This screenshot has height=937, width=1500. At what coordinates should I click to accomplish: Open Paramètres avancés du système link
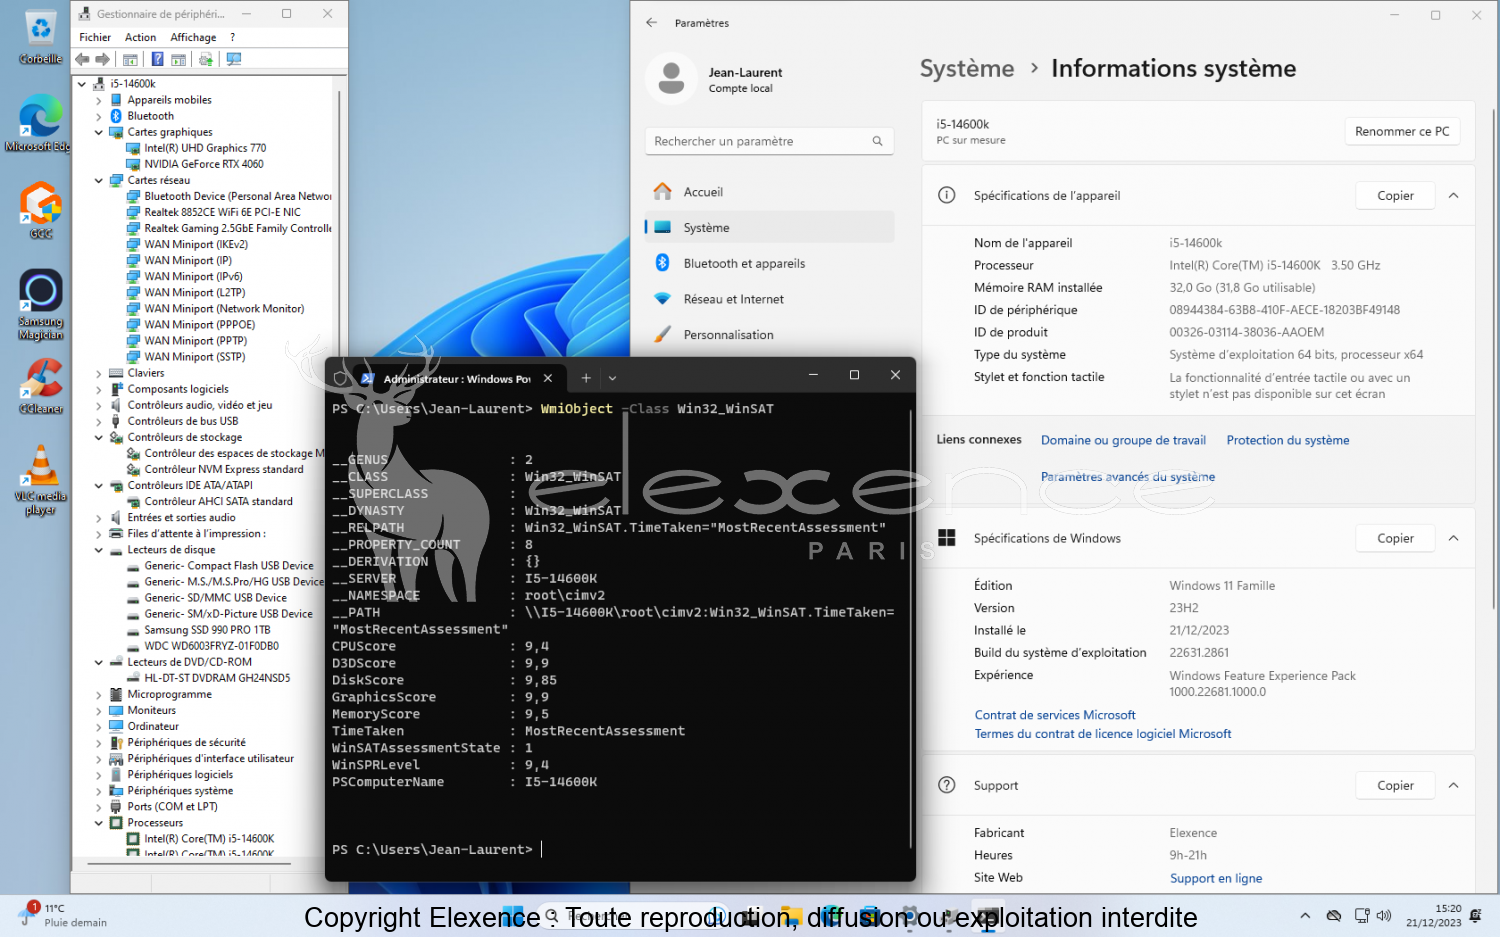coord(1128,477)
